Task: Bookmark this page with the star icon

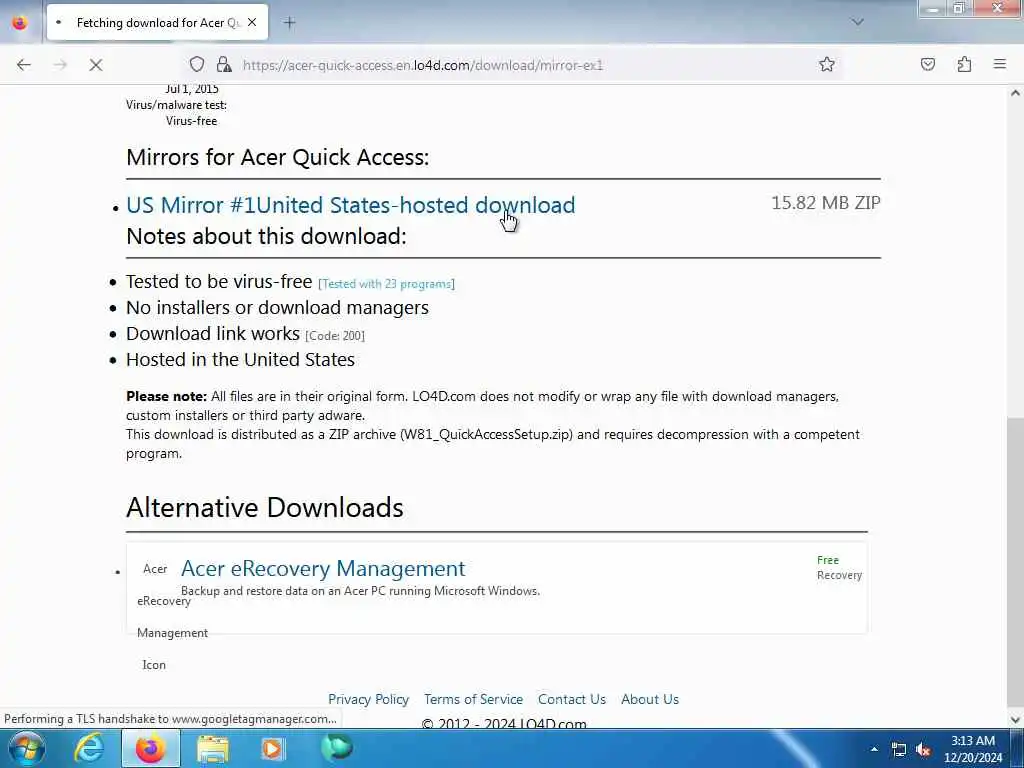Action: pyautogui.click(x=827, y=64)
